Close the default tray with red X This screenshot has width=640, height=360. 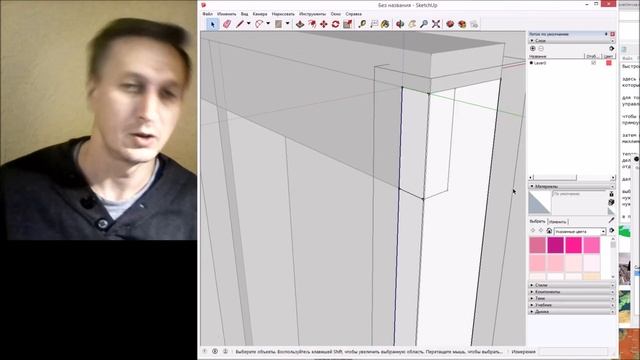tap(612, 34)
